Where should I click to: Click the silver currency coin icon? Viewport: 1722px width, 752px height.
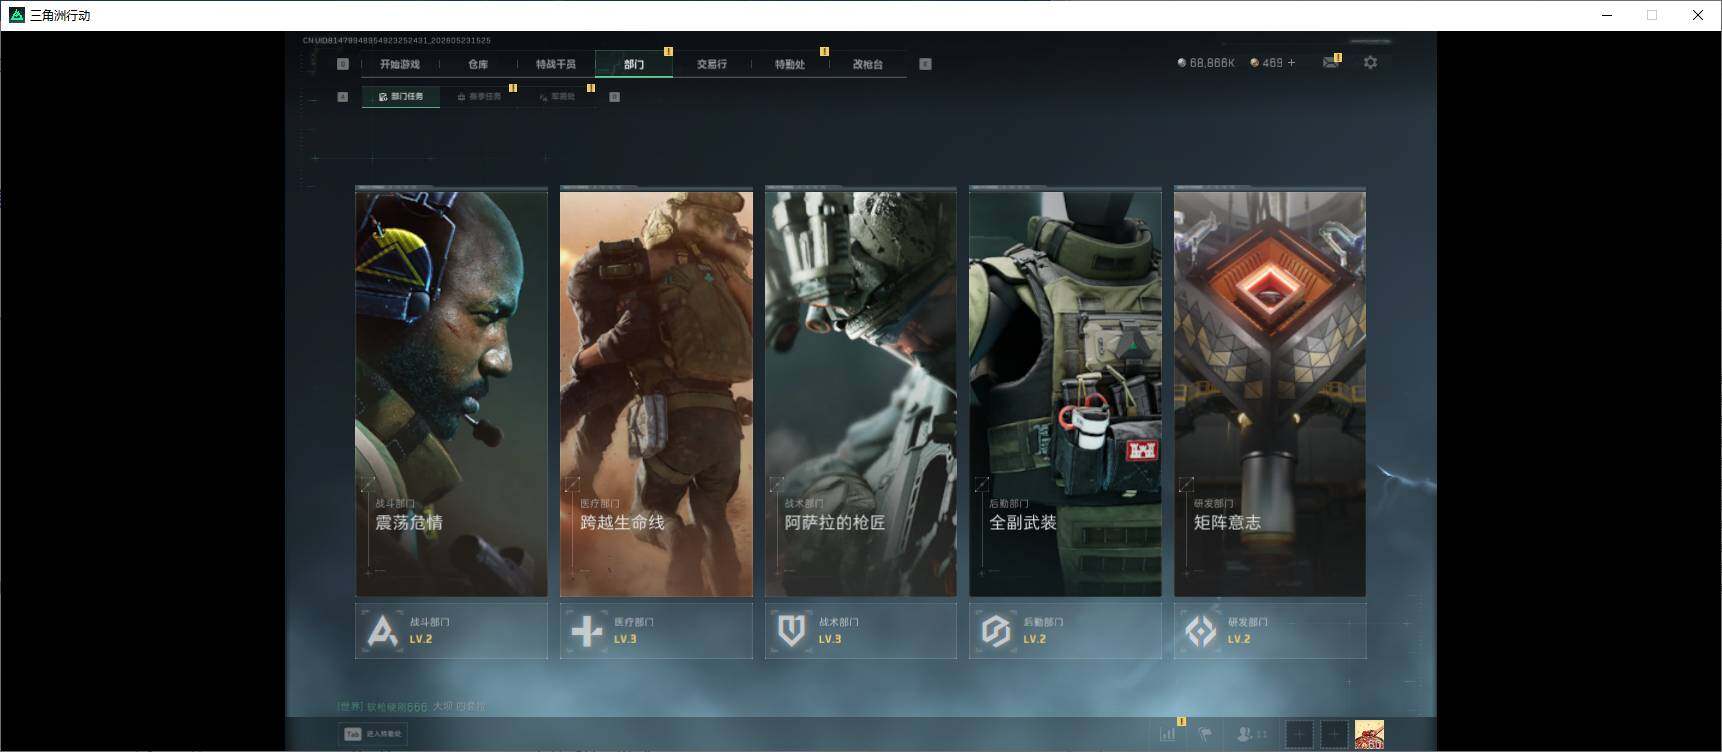(x=1182, y=63)
